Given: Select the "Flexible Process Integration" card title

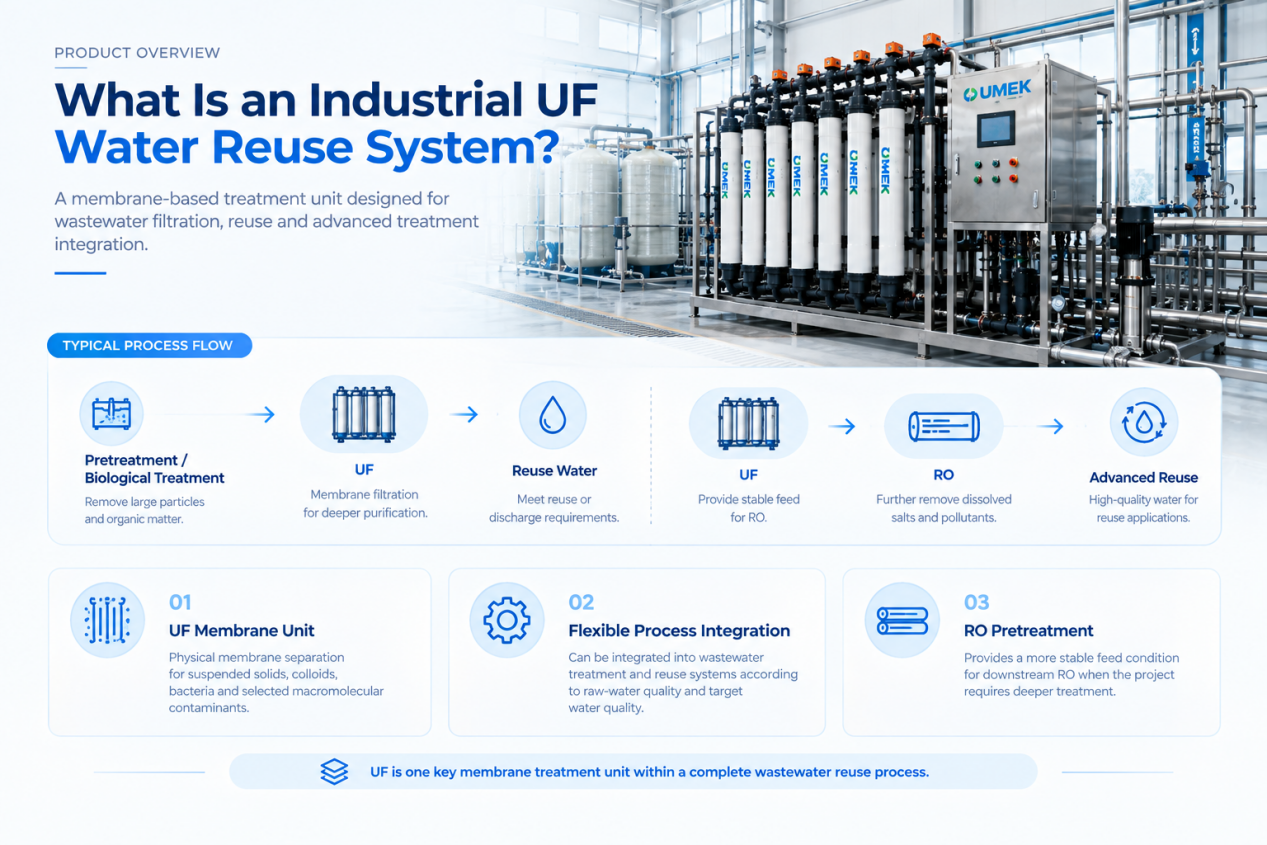Looking at the screenshot, I should click(x=679, y=631).
